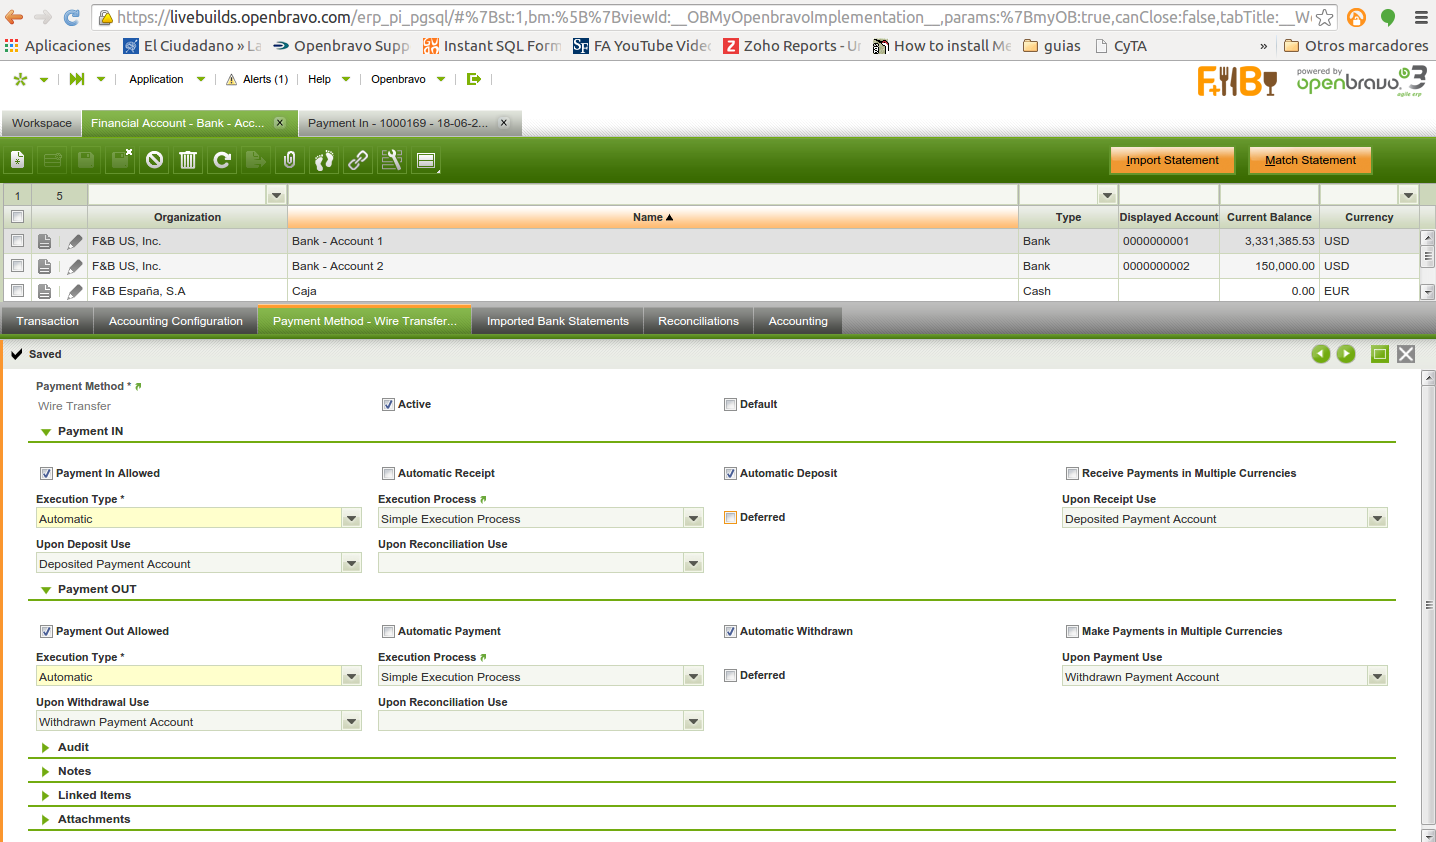Tick the Default checkbox
1436x842 pixels.
pos(730,405)
